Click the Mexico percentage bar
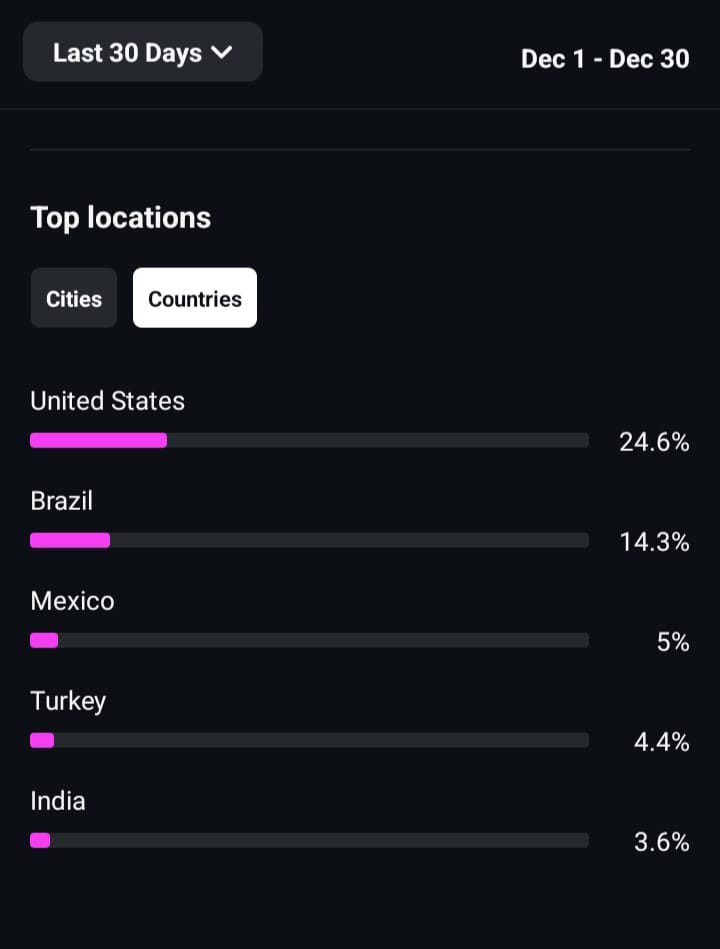 [x=309, y=640]
